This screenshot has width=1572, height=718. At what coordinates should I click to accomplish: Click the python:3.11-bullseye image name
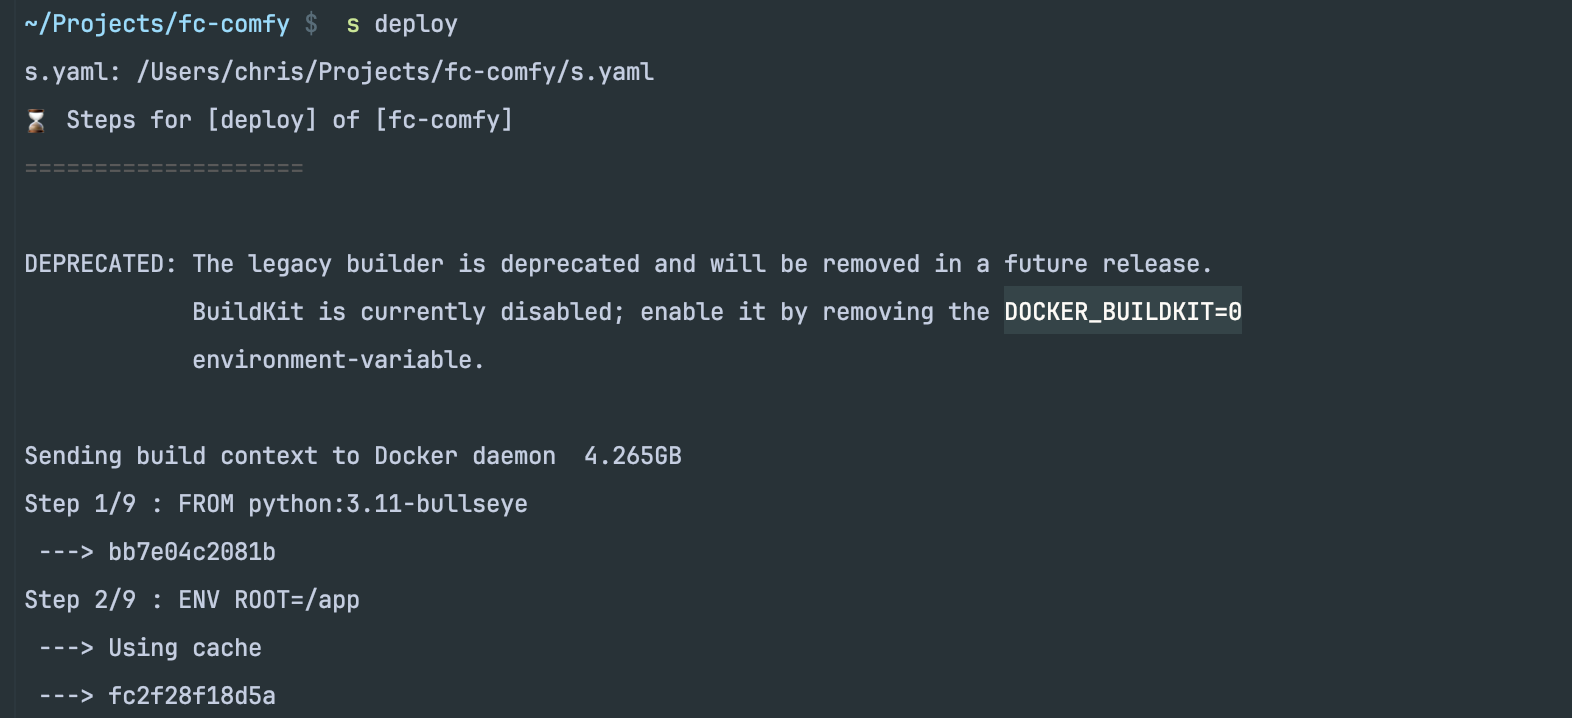click(388, 504)
